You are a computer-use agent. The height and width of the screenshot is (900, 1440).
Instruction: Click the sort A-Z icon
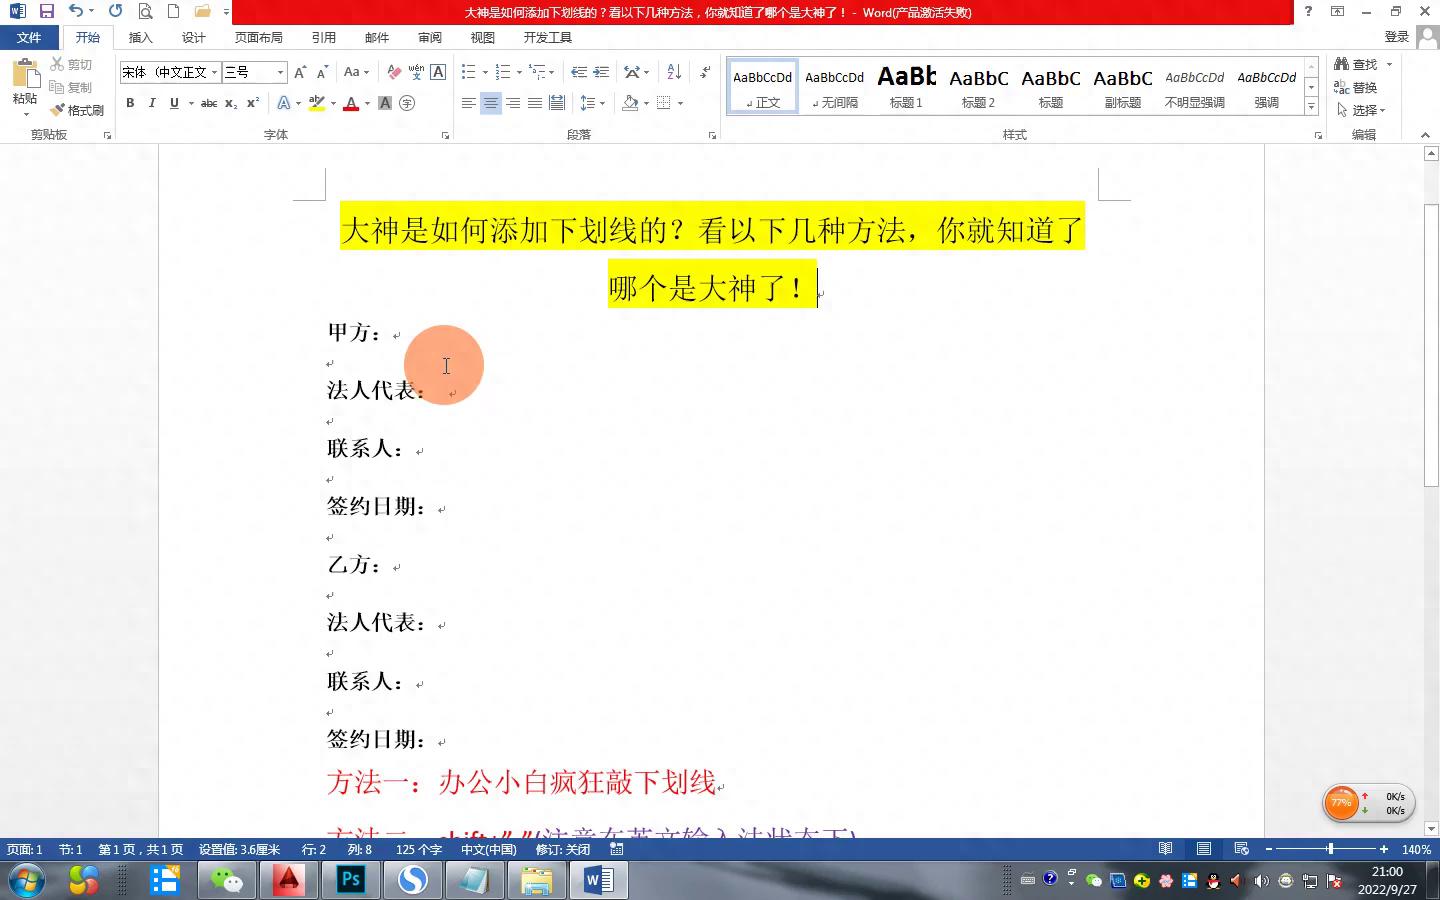click(x=674, y=72)
